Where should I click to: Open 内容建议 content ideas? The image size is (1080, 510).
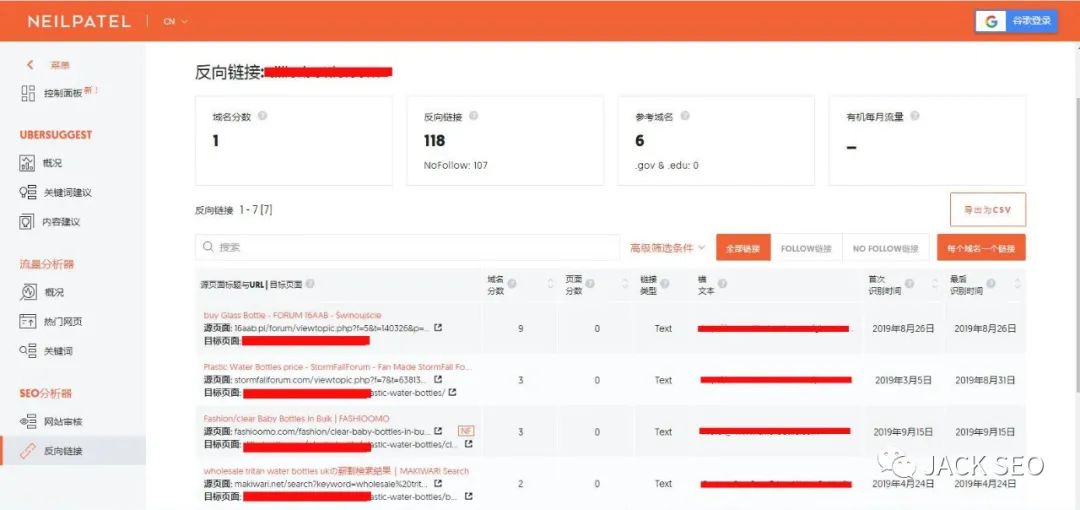click(50, 222)
